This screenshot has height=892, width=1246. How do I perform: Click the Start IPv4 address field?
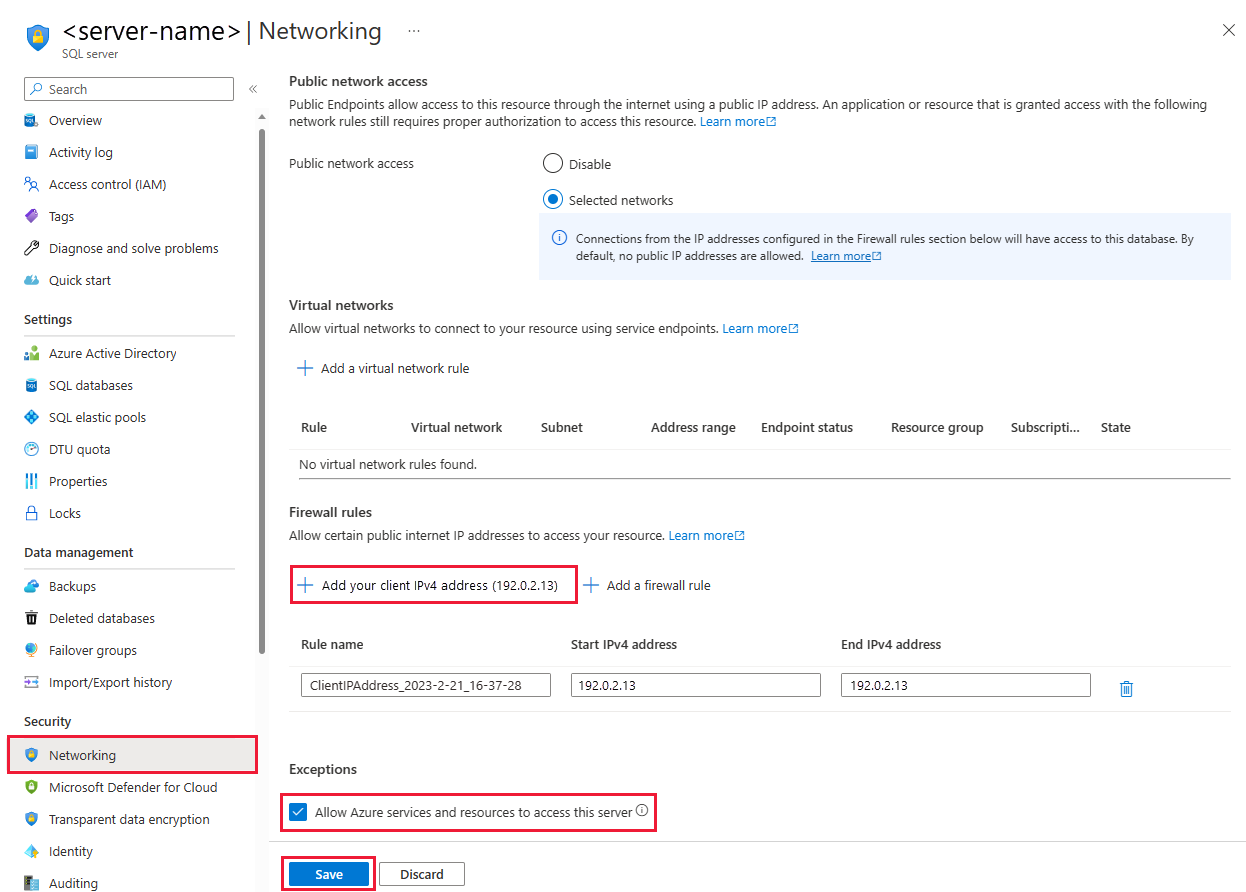click(x=696, y=685)
